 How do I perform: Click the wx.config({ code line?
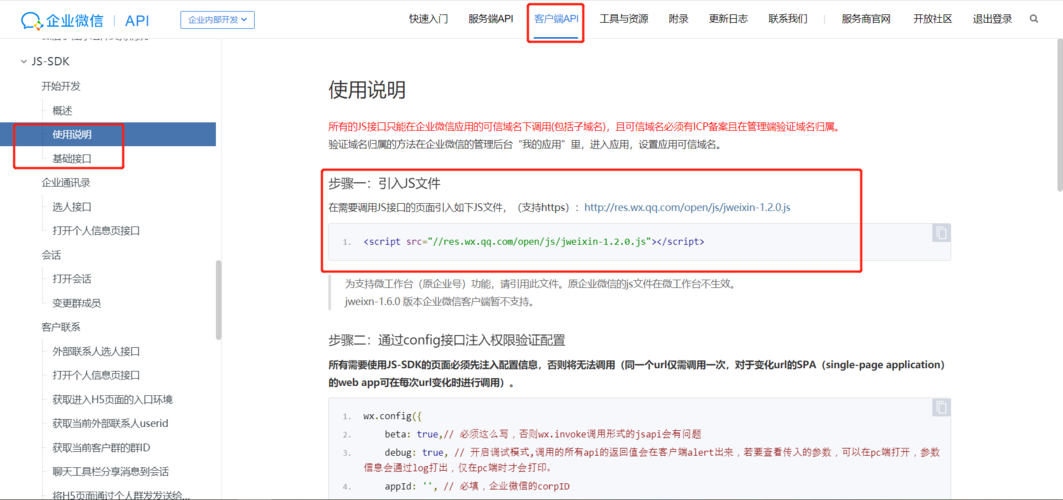[x=393, y=416]
